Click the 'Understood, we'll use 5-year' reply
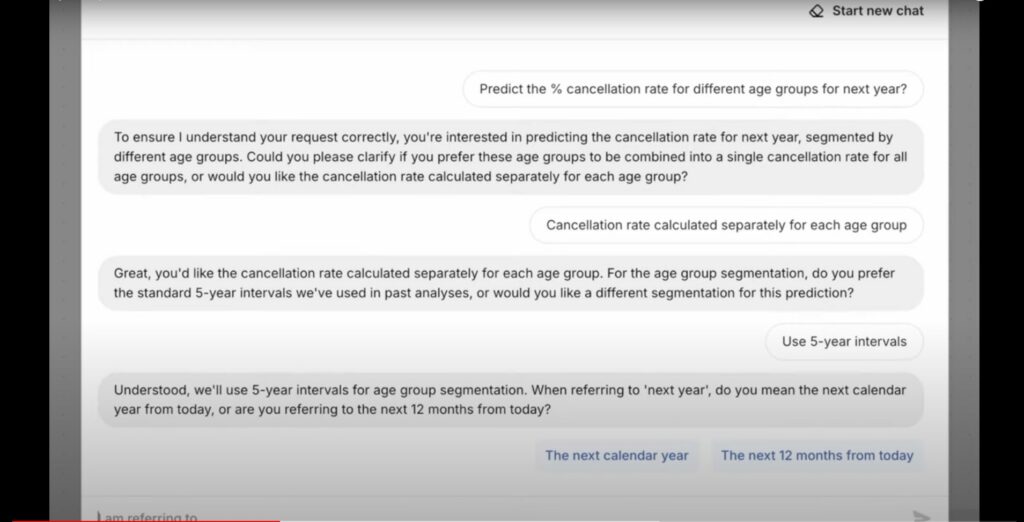The width and height of the screenshot is (1024, 522). [511, 400]
